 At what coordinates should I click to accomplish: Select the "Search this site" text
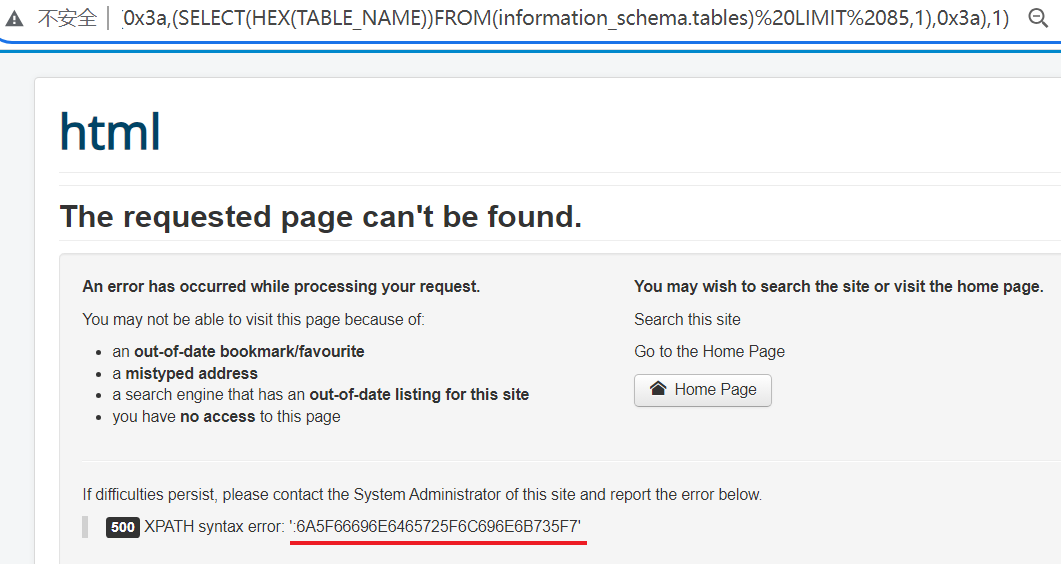(x=687, y=319)
